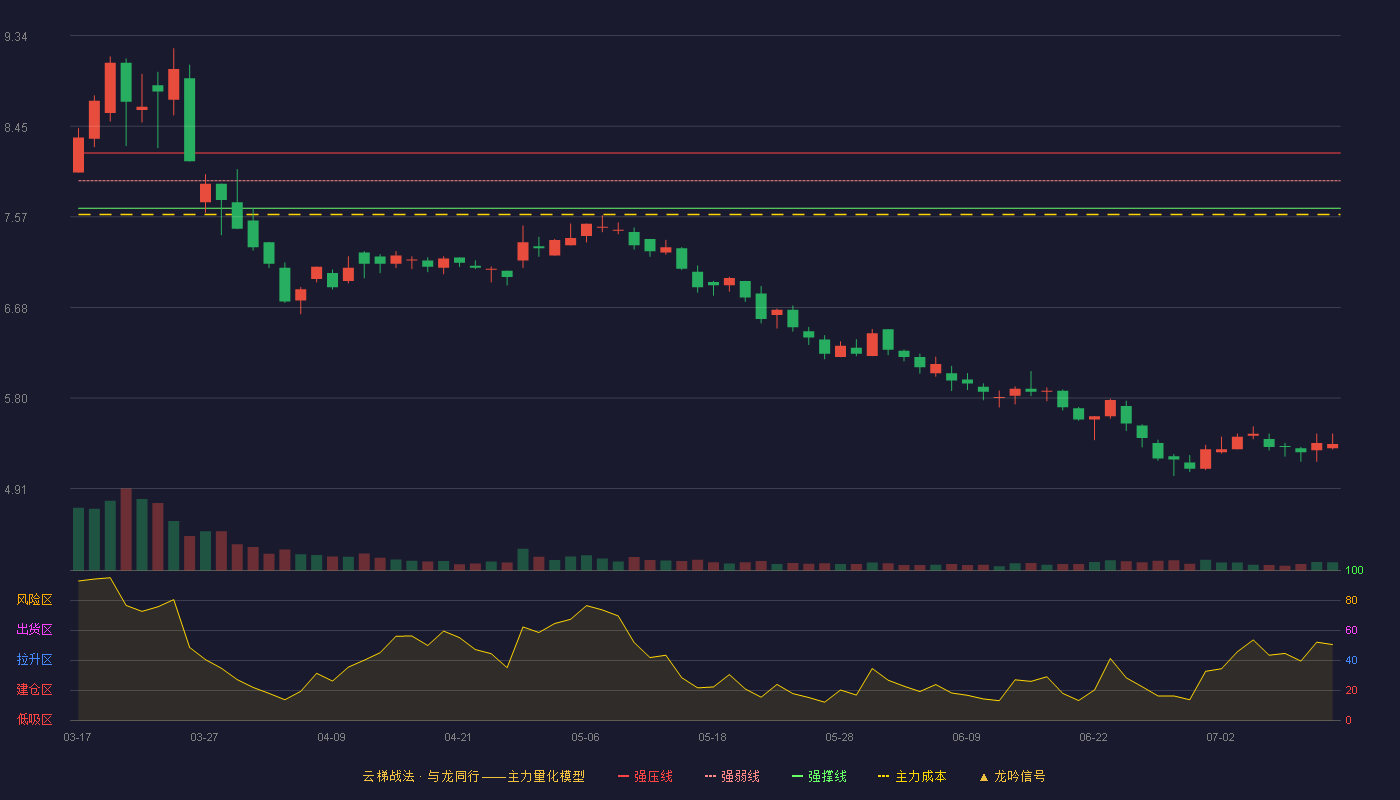Click the 04-21 date label
The height and width of the screenshot is (800, 1400).
(x=458, y=737)
